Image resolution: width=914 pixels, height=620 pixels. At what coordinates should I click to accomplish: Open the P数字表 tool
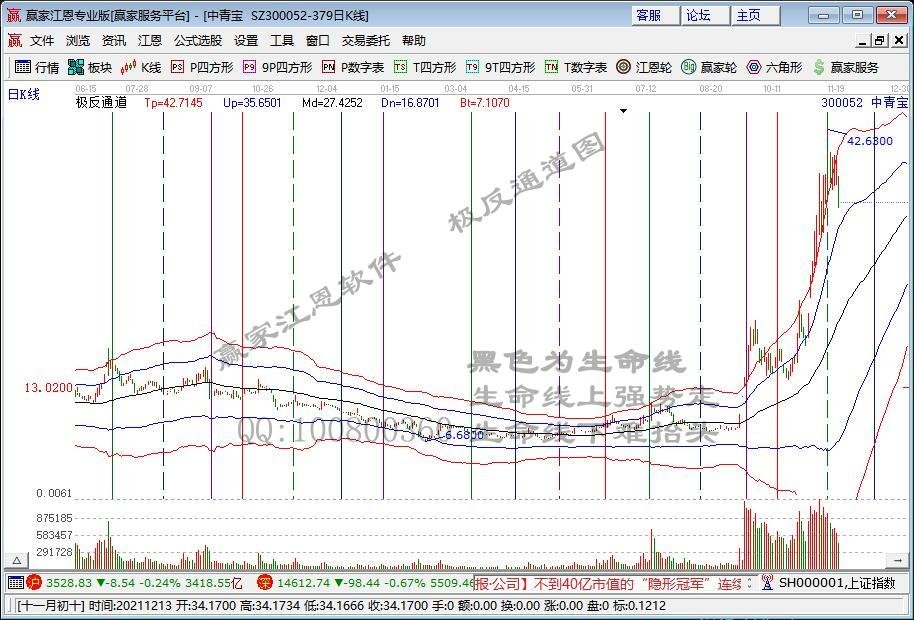click(353, 68)
